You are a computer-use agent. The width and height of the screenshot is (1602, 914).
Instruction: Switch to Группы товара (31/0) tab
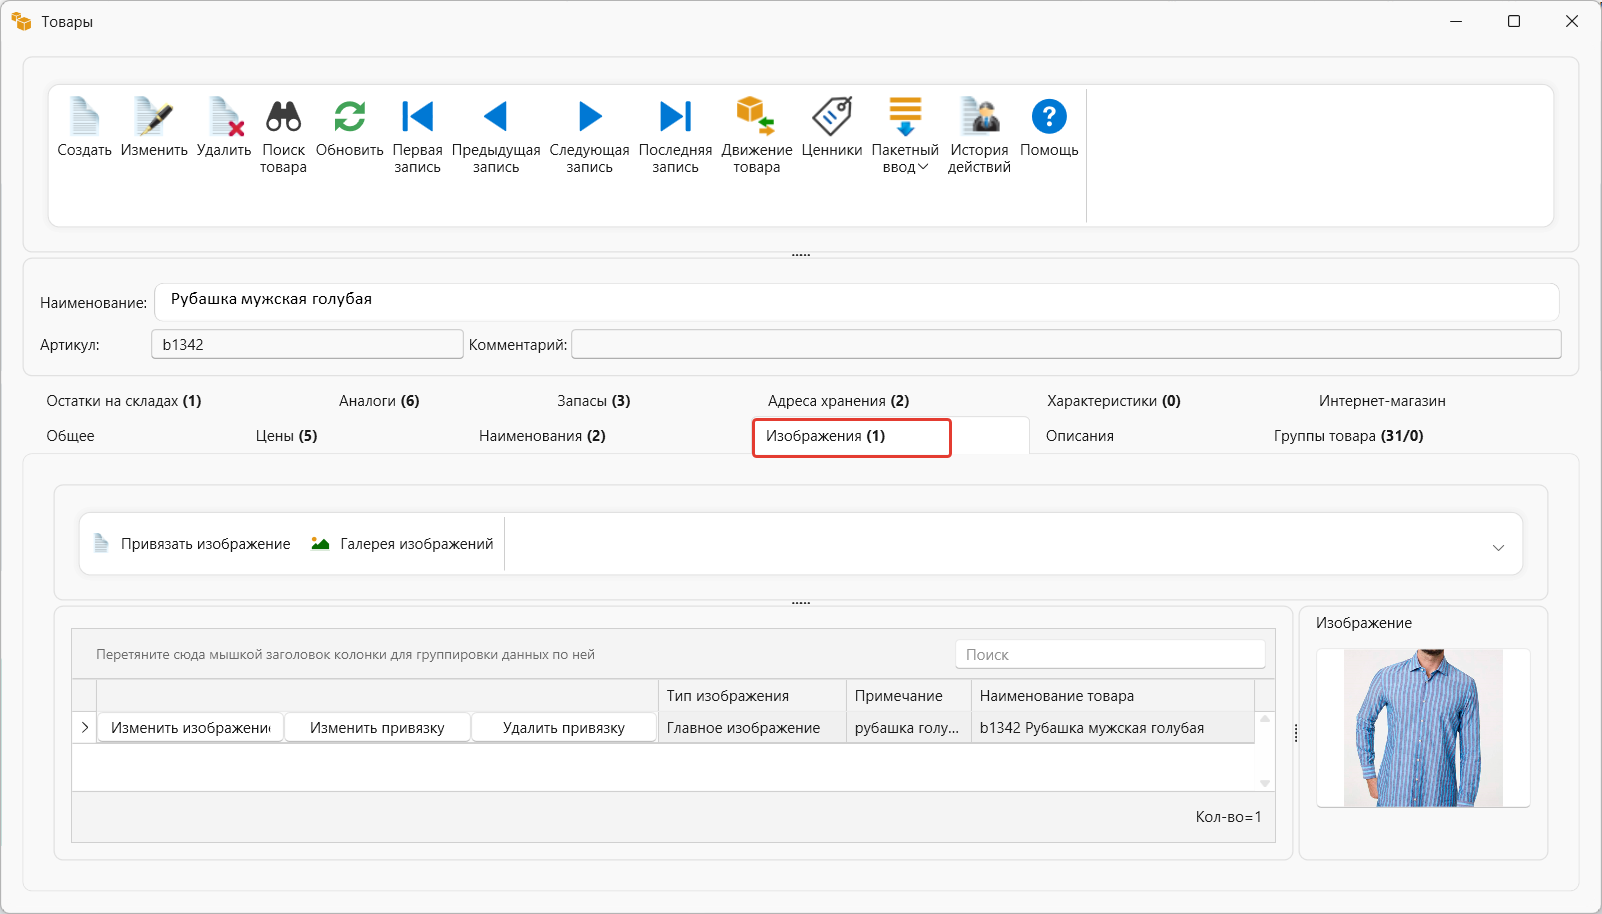[1348, 436]
